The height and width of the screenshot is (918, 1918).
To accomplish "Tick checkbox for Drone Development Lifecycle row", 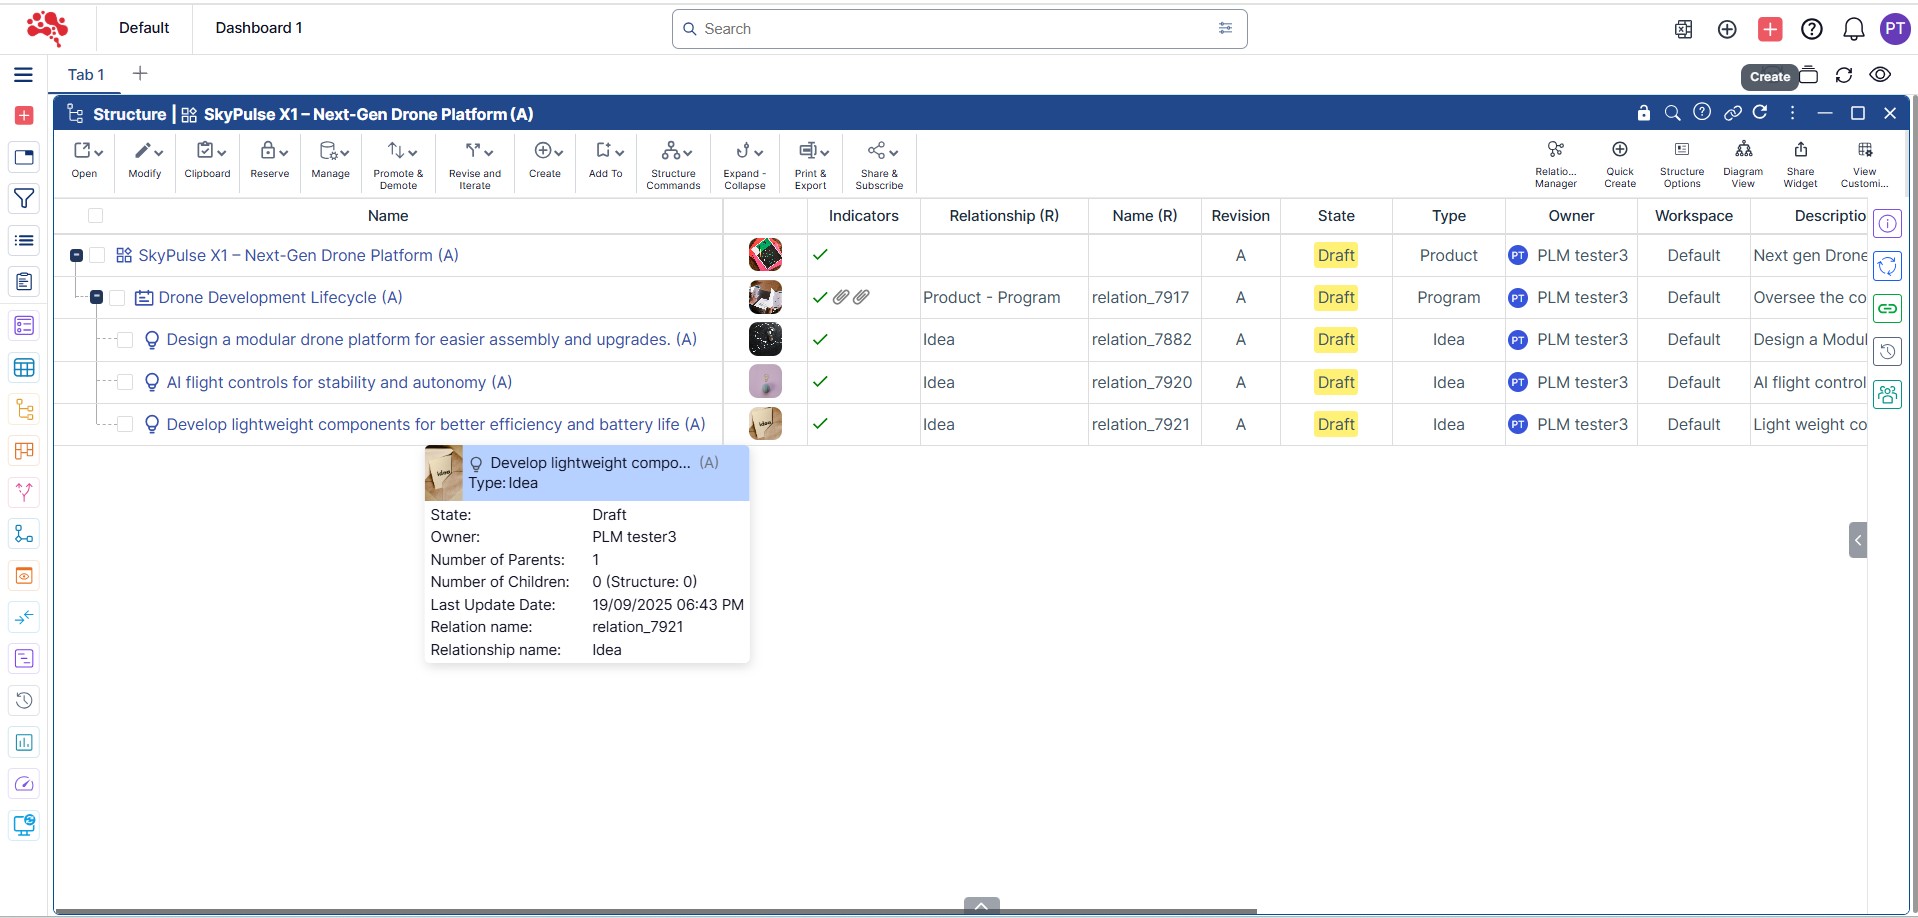I will (x=117, y=298).
